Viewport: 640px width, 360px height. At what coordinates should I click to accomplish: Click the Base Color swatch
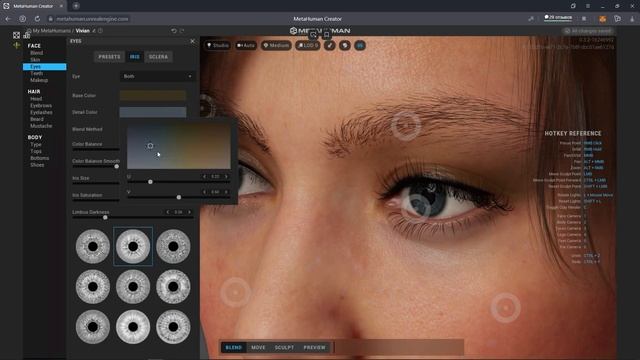(x=153, y=95)
